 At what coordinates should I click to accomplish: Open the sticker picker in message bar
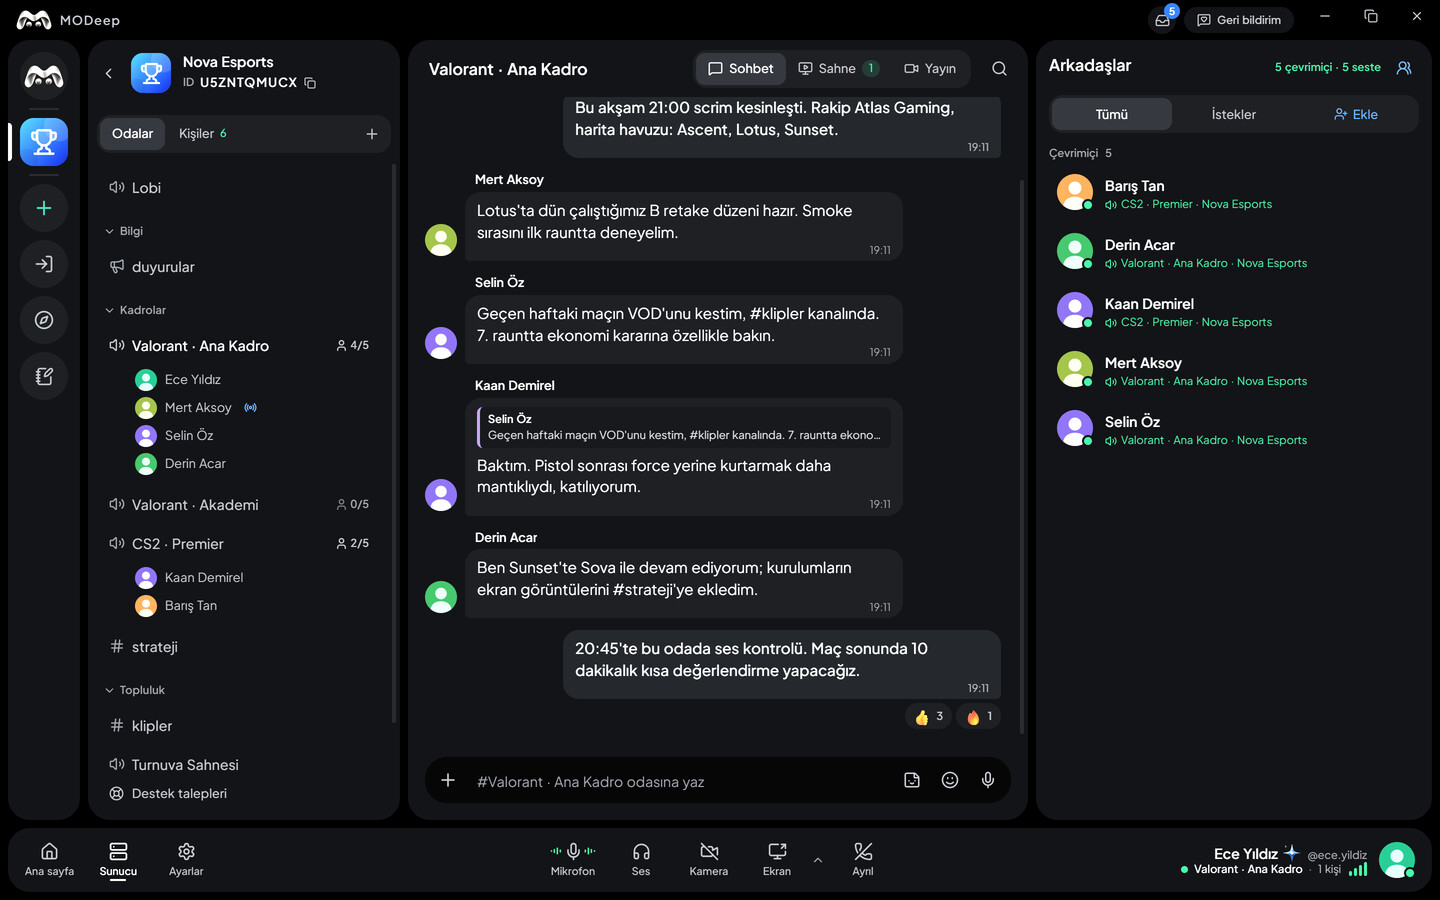click(x=912, y=781)
